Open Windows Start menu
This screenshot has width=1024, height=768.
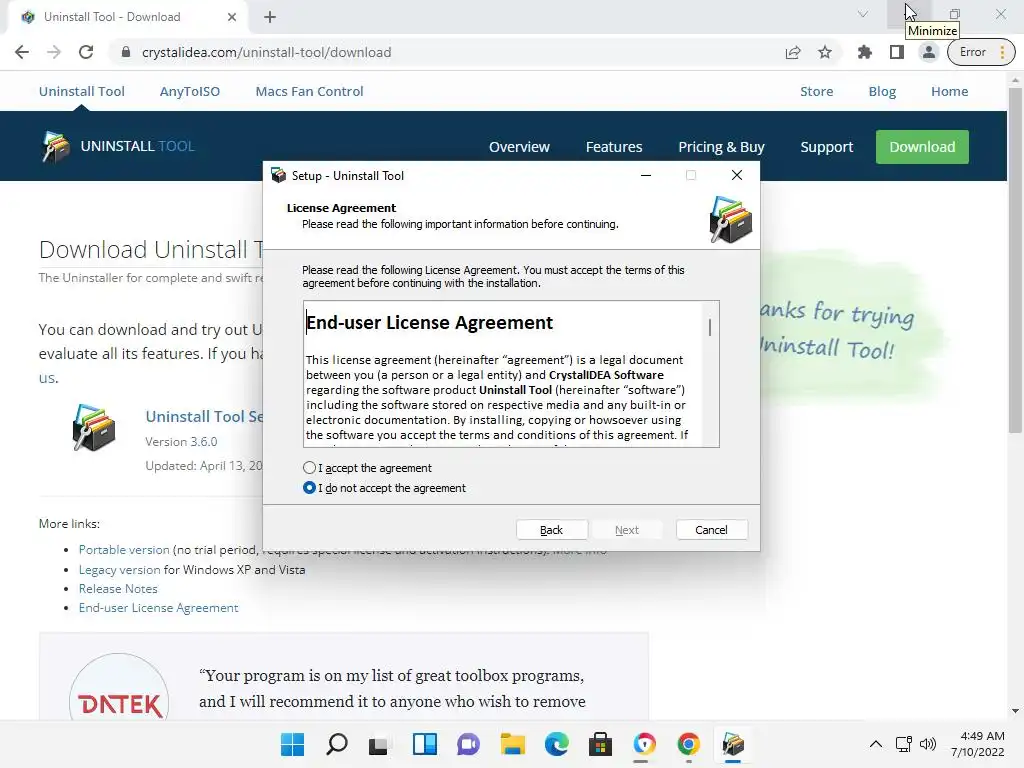[292, 744]
